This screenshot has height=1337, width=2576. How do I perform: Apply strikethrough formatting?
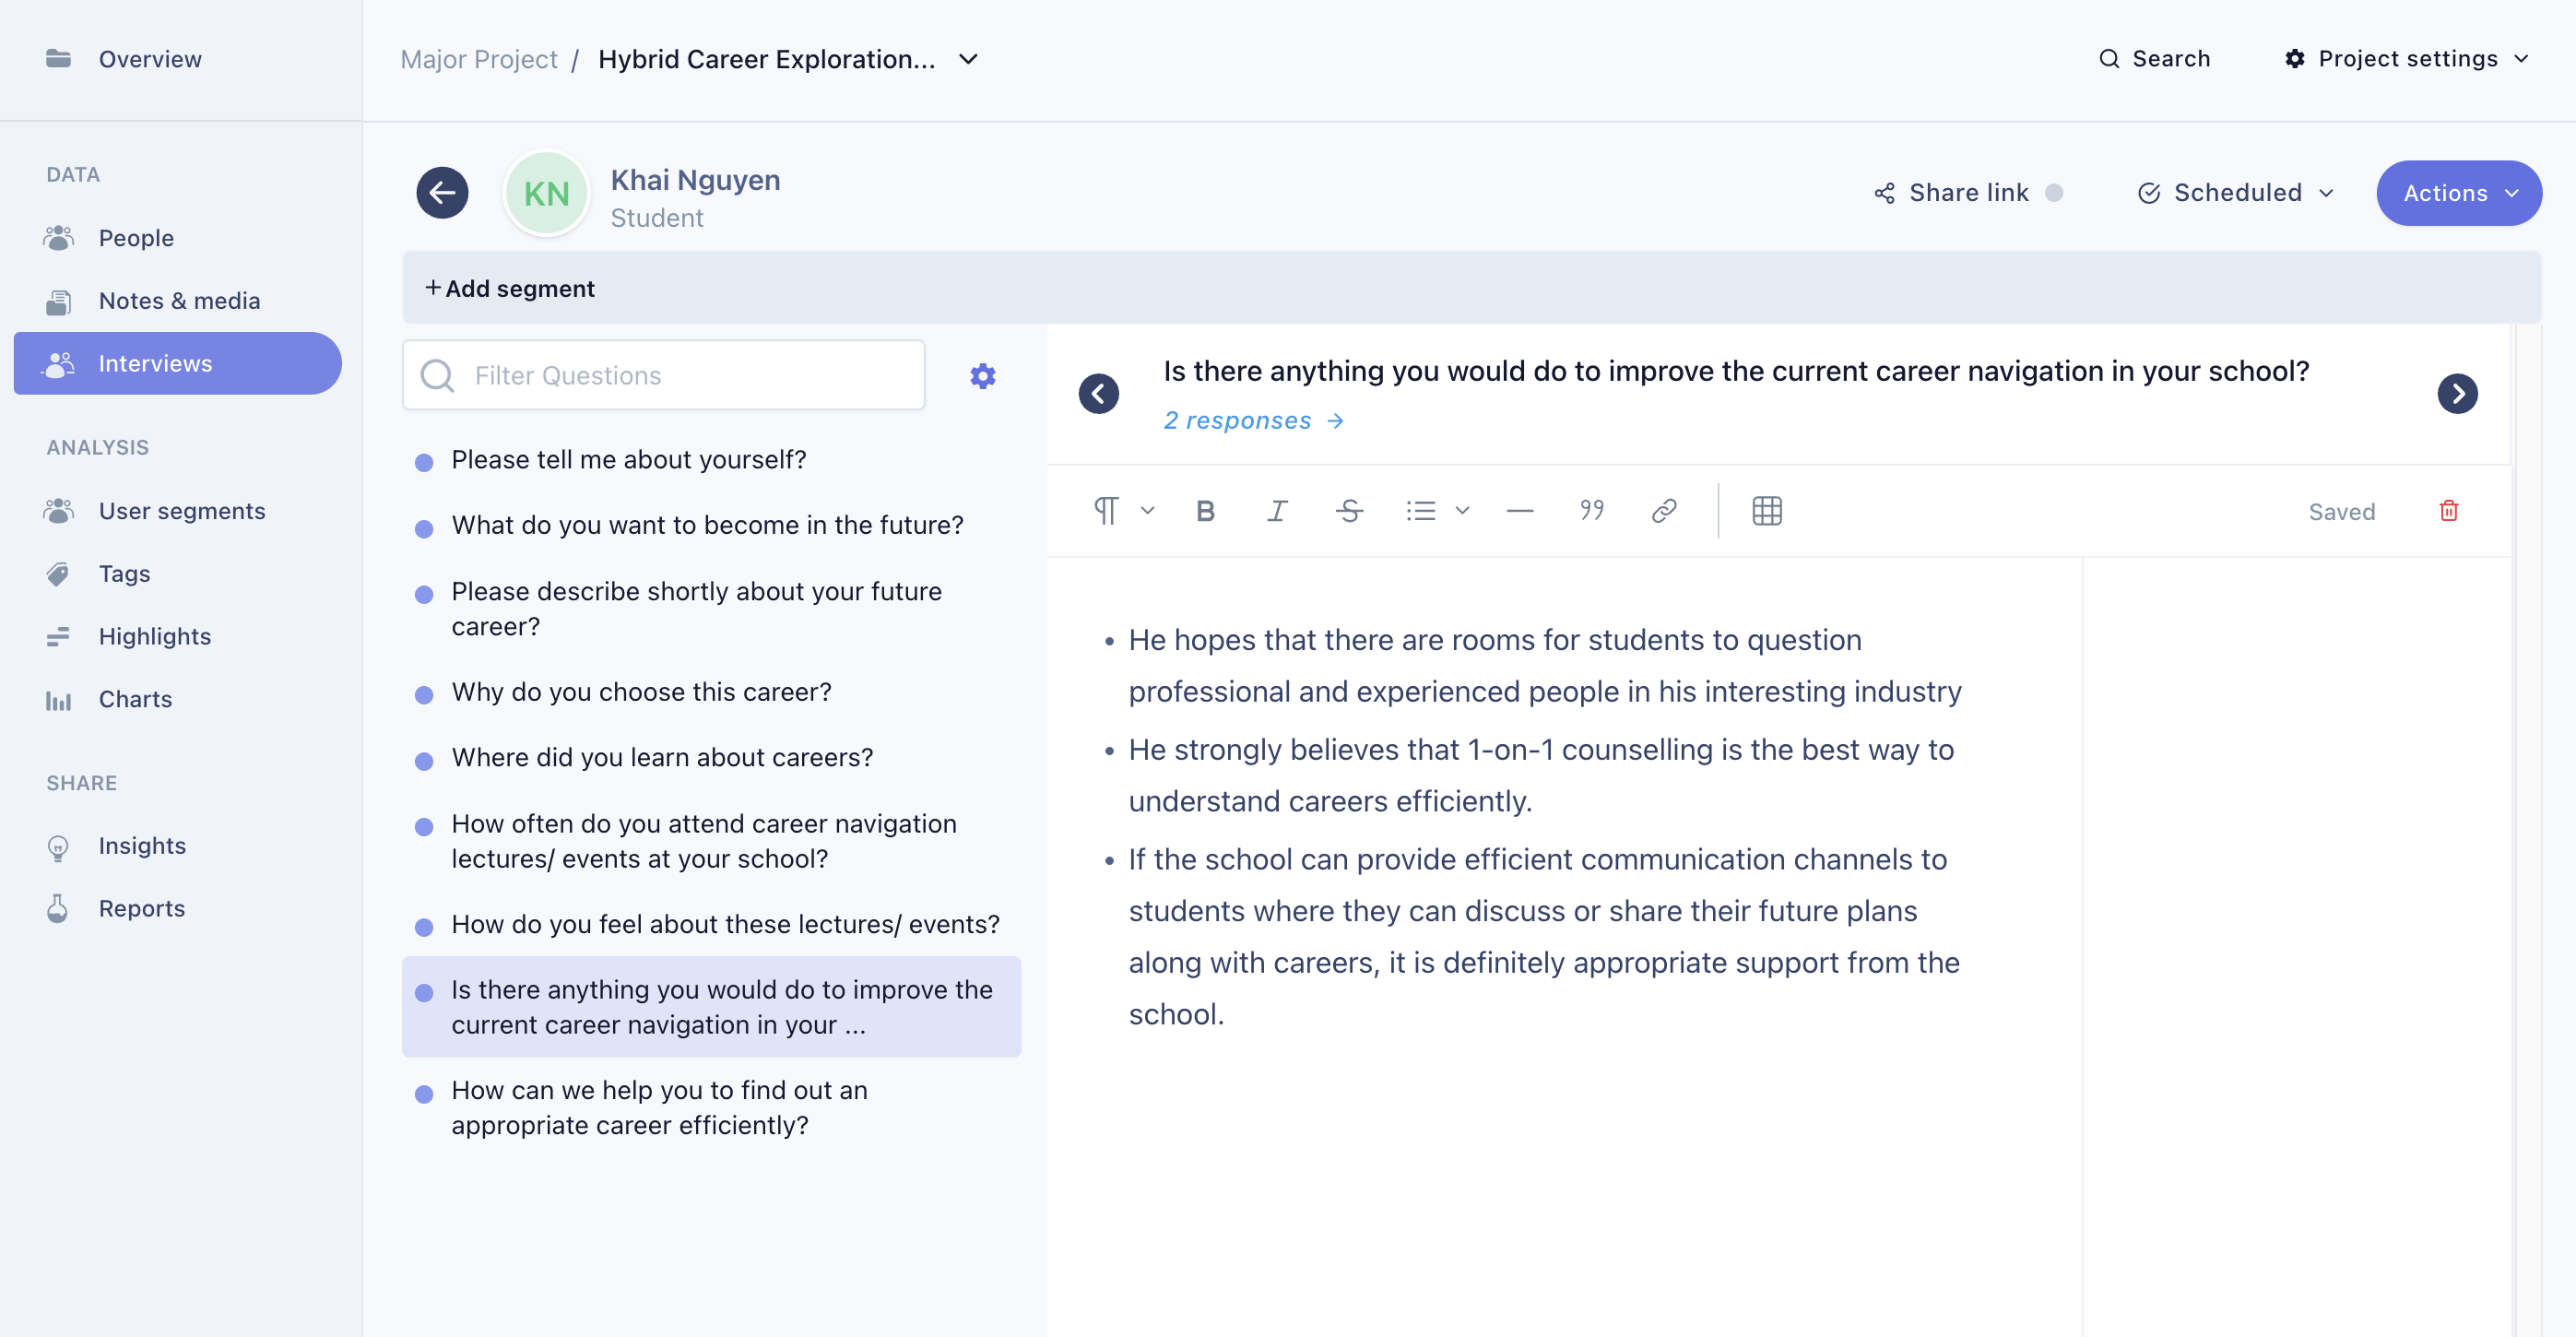pyautogui.click(x=1349, y=511)
